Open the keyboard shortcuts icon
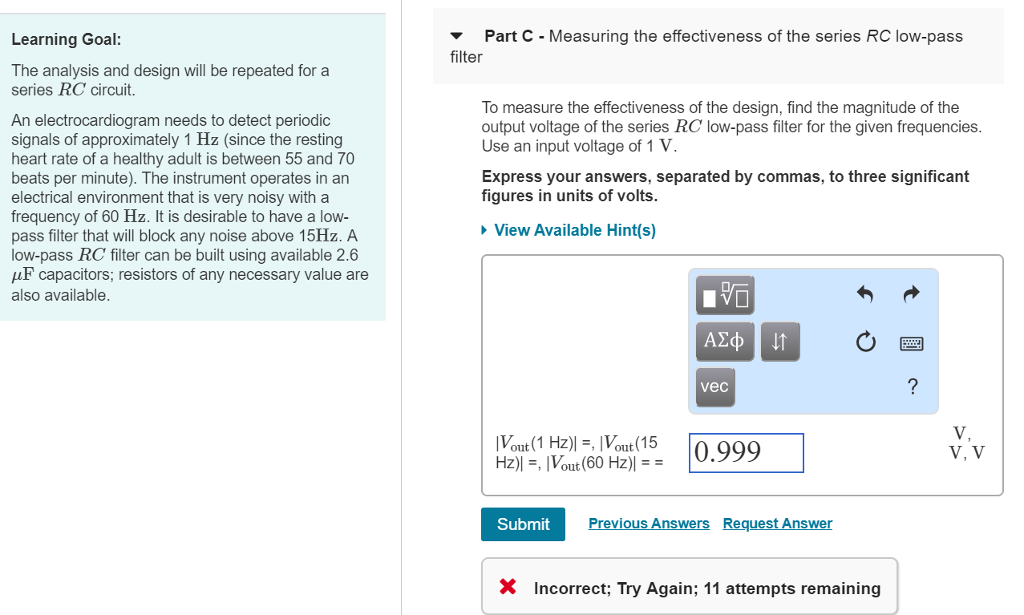The image size is (1024, 615). [911, 342]
